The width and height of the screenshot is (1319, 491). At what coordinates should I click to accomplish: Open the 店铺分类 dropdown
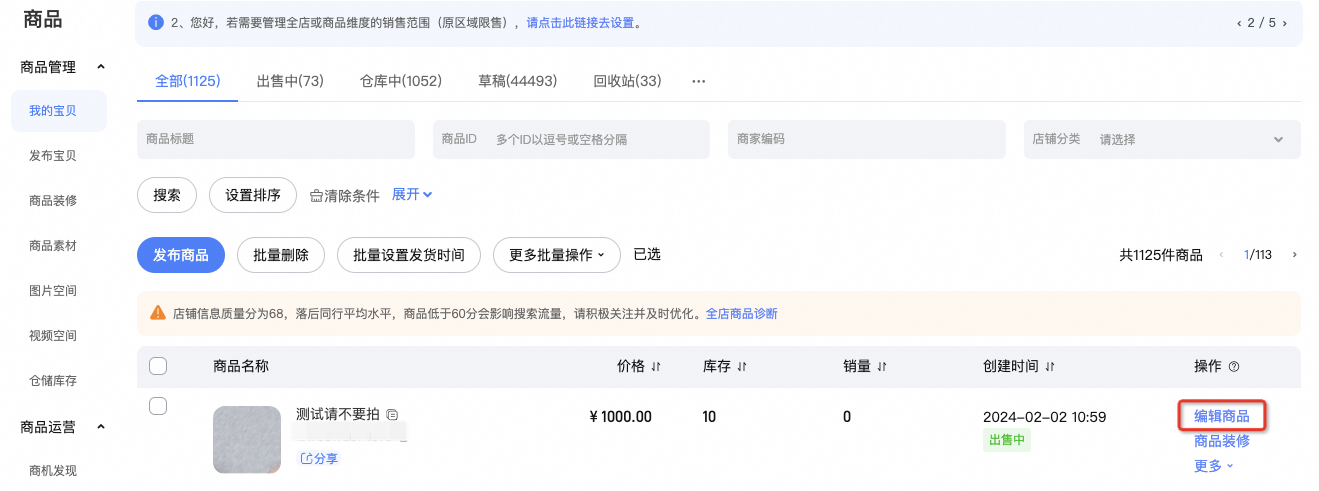(x=1162, y=139)
